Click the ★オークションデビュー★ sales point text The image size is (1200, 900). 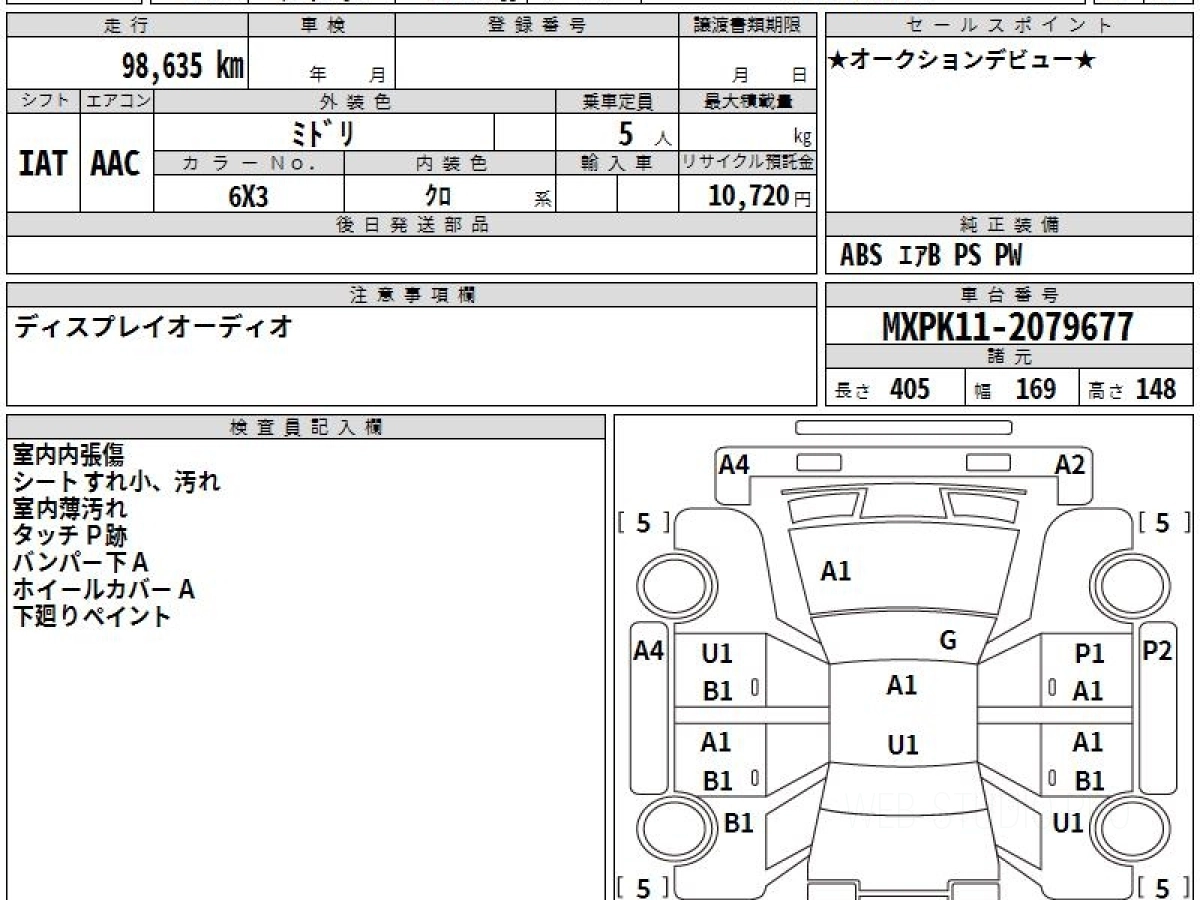pos(962,61)
